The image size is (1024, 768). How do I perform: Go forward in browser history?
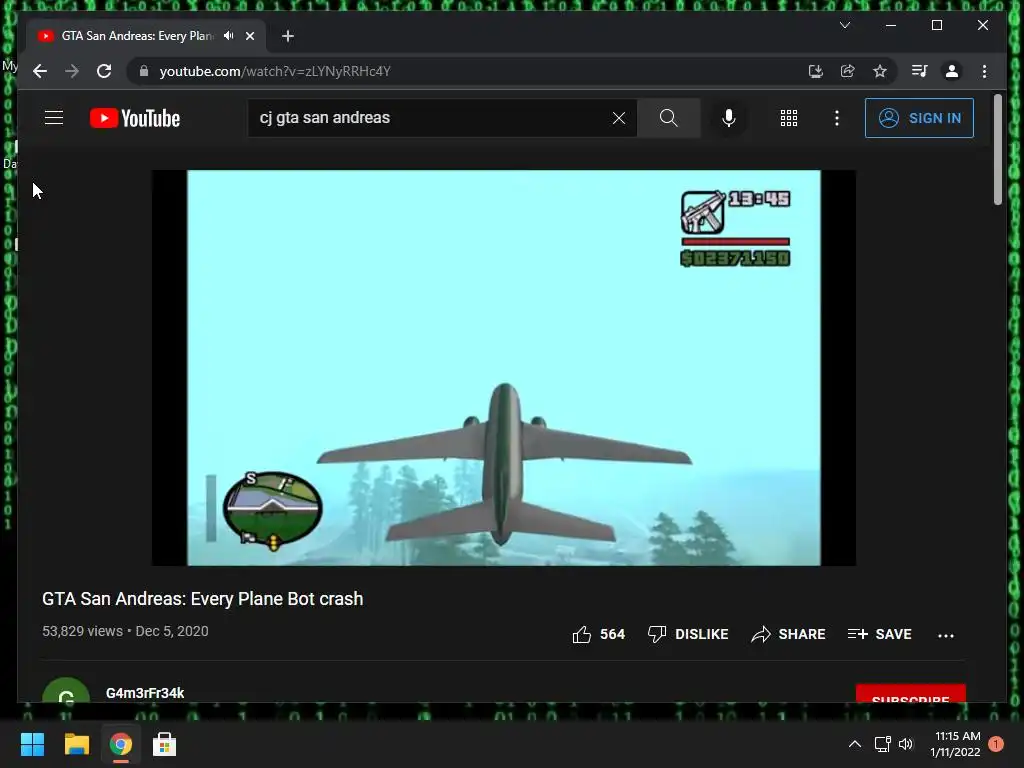pos(72,71)
